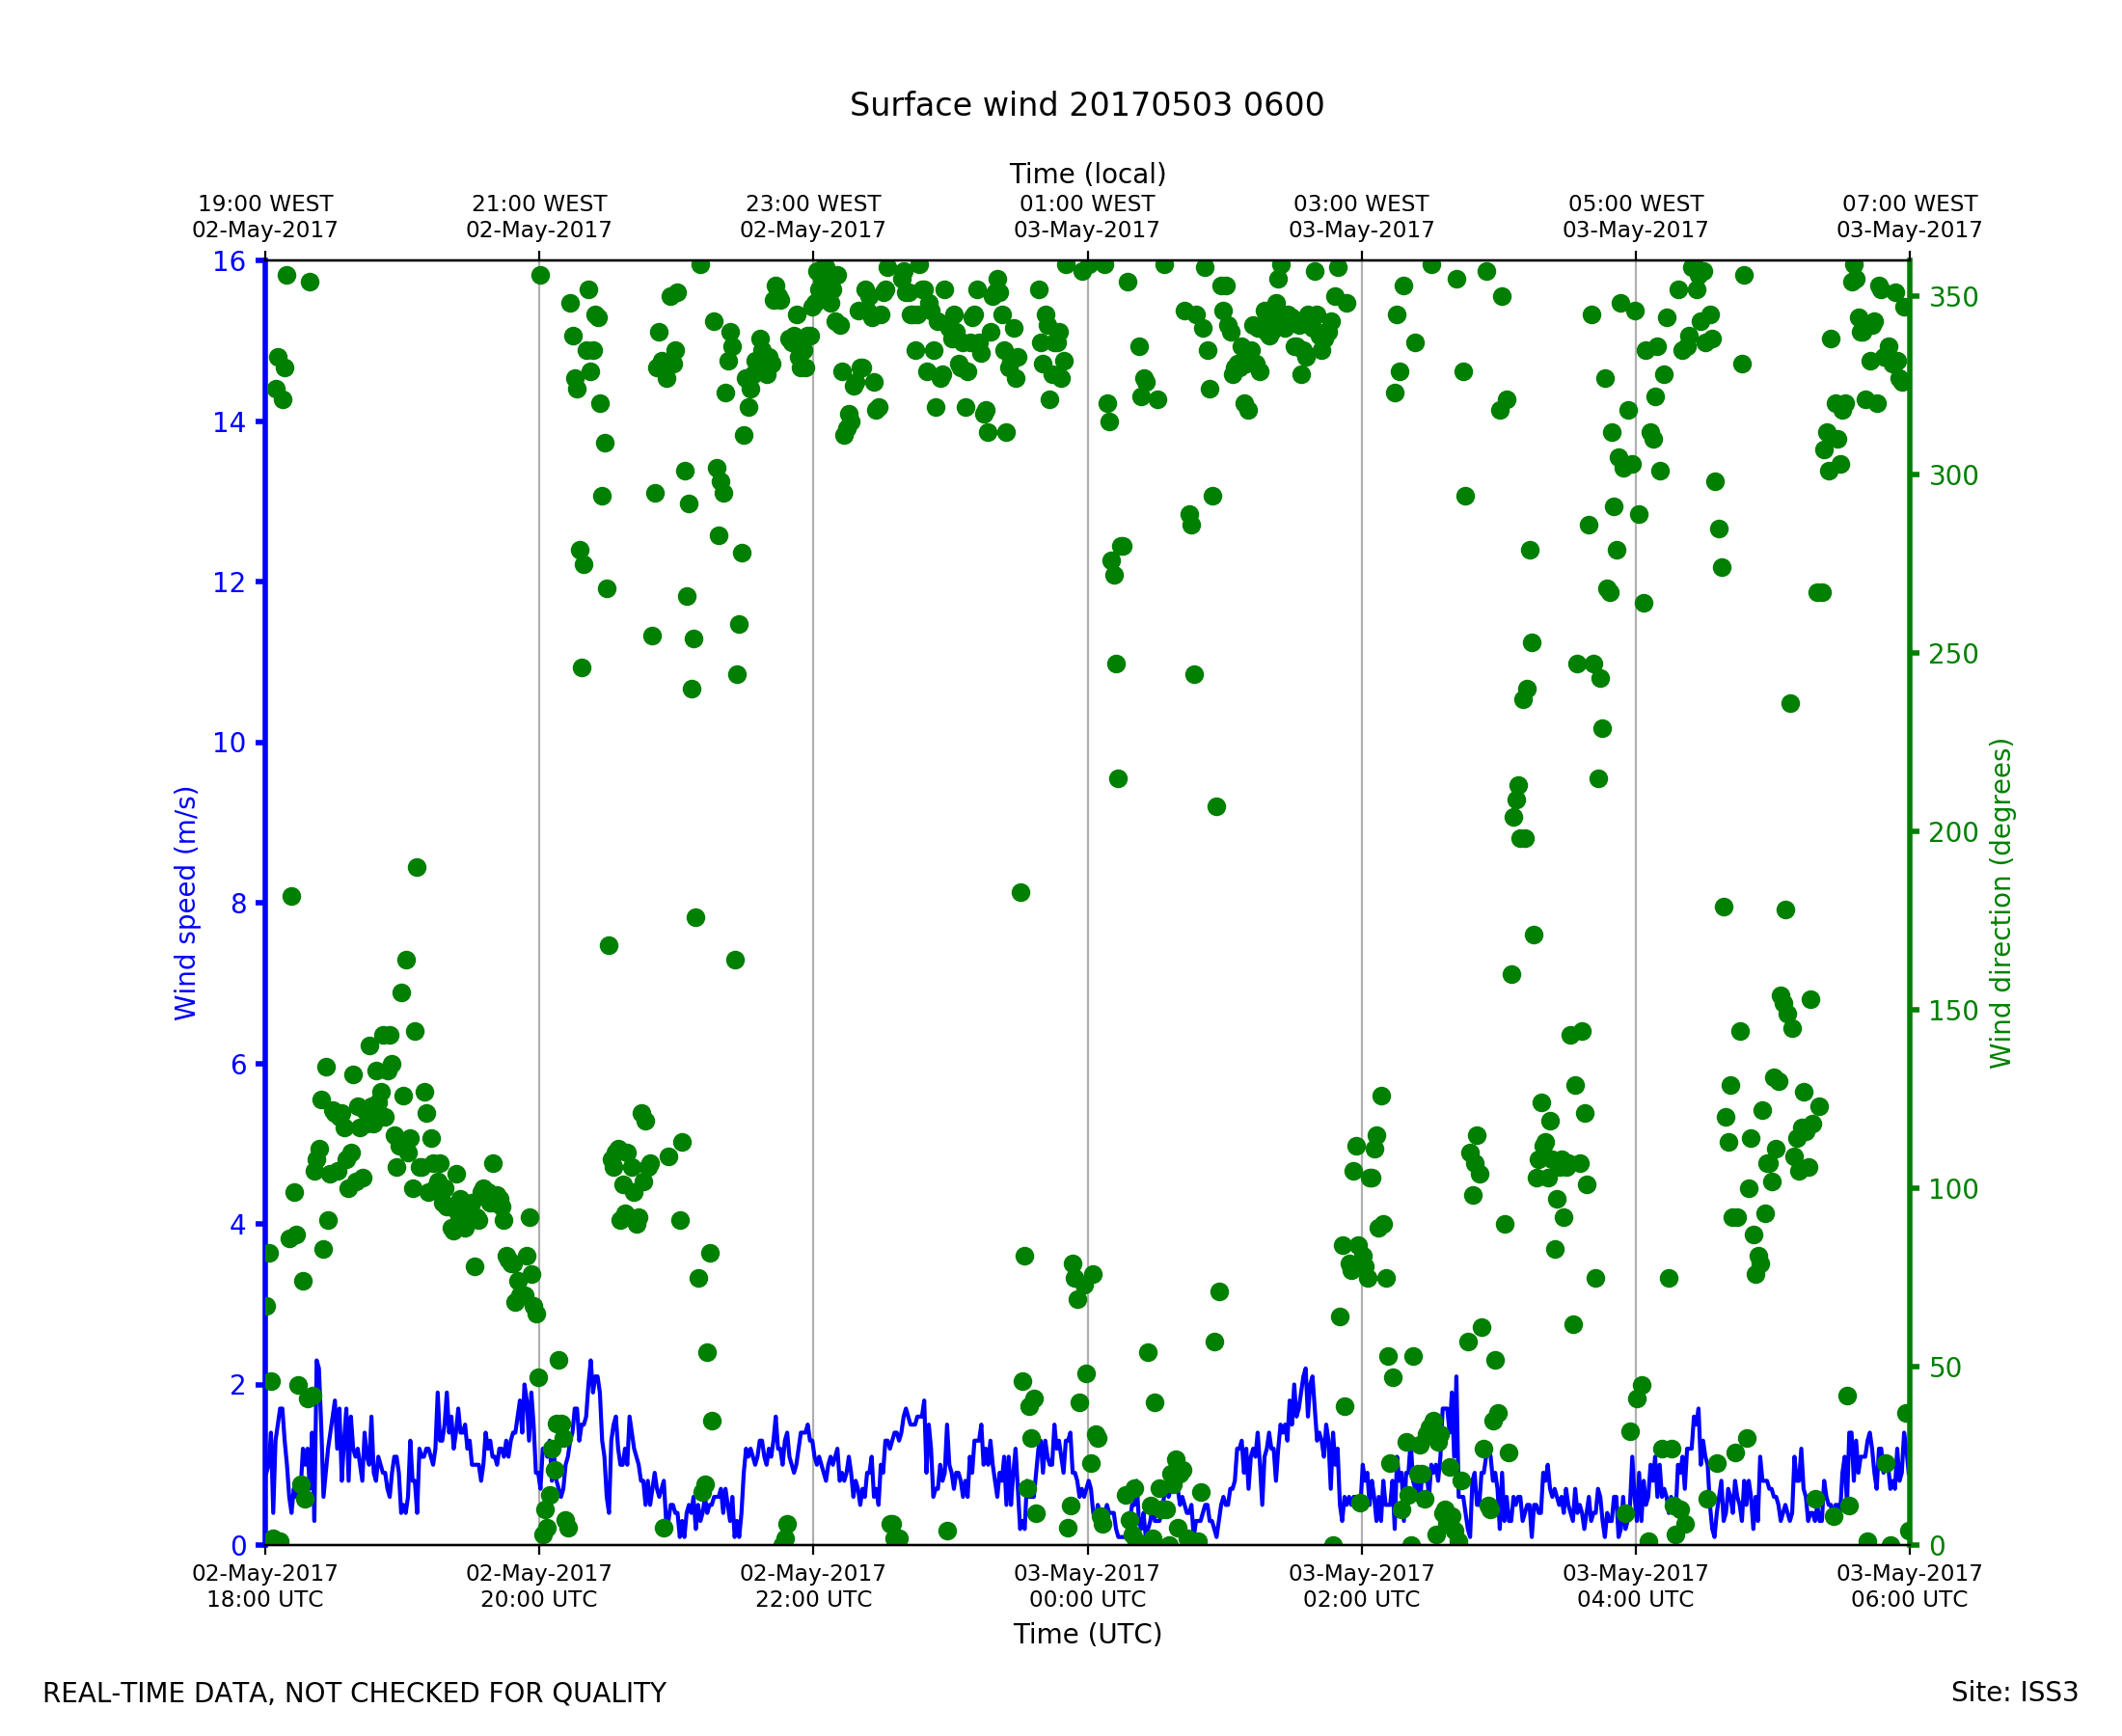
Task: Click the 'Wind speed (m/s)' axis label
Action: (x=186, y=903)
